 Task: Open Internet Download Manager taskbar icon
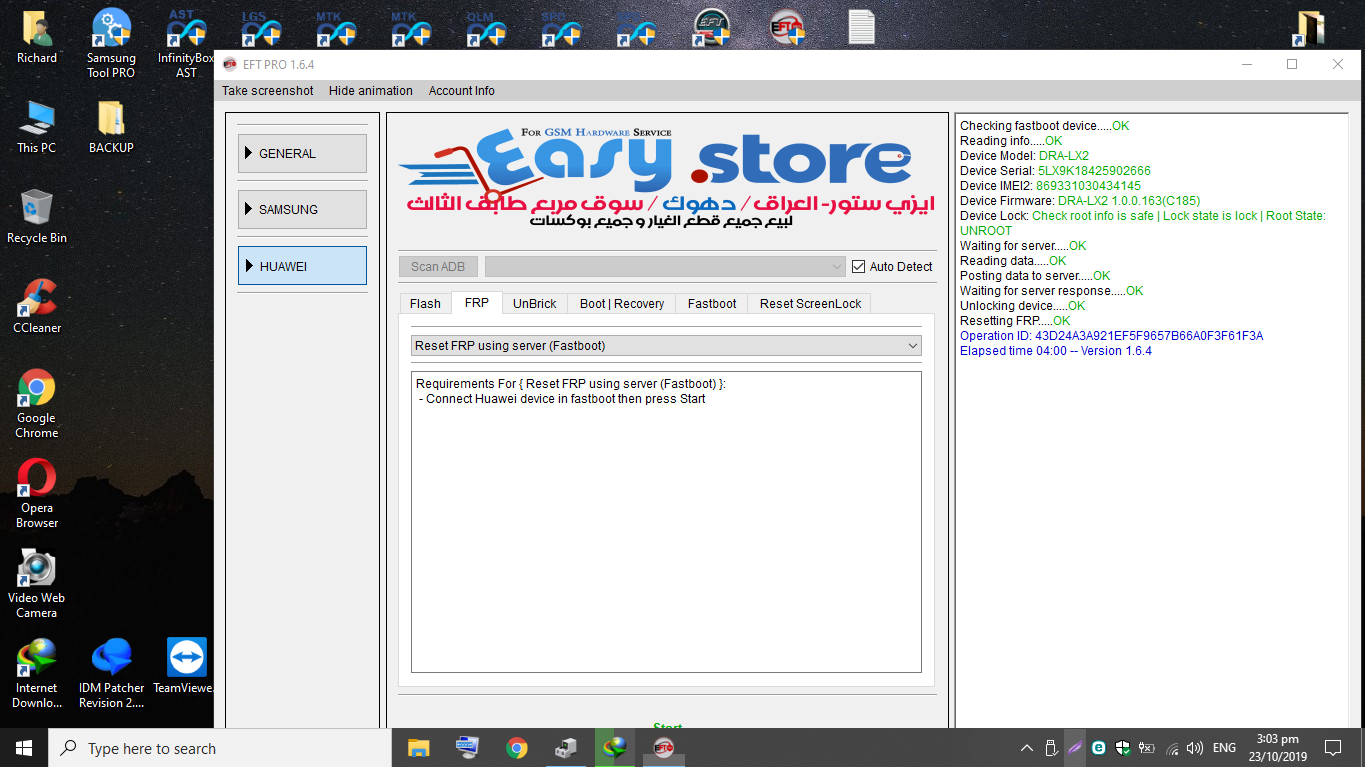pyautogui.click(x=614, y=748)
